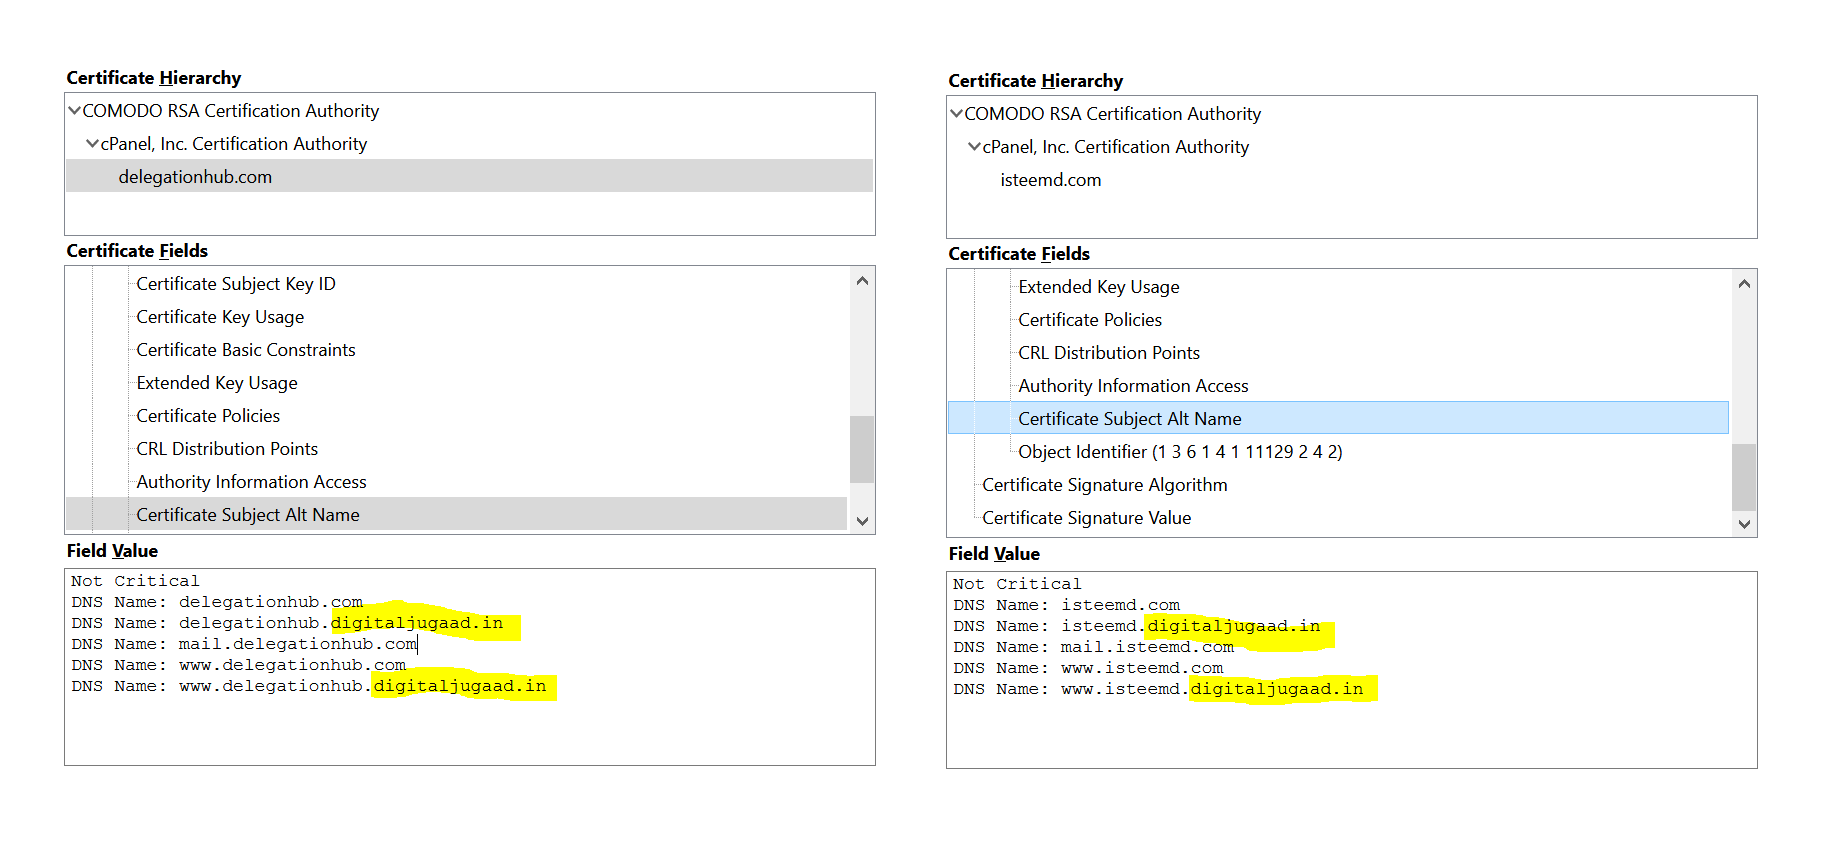Click 'Not Critical' line in isteemd.com Field Value
The width and height of the screenshot is (1842, 861).
click(x=1017, y=584)
